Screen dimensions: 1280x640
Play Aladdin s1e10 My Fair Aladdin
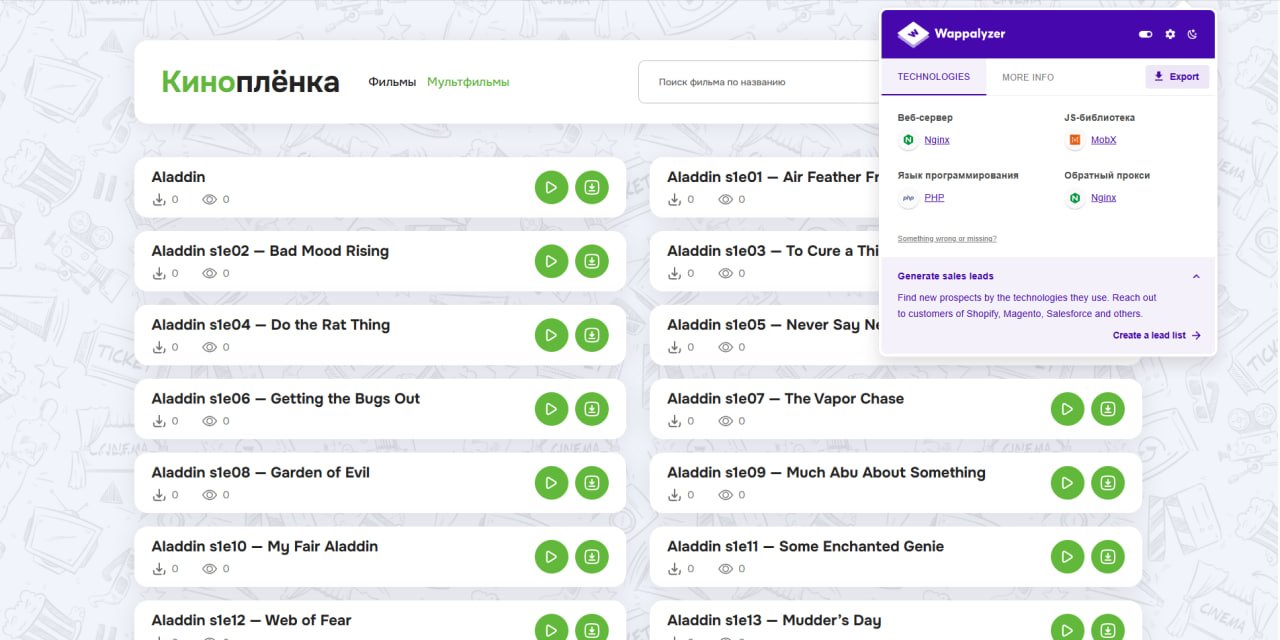pos(551,557)
